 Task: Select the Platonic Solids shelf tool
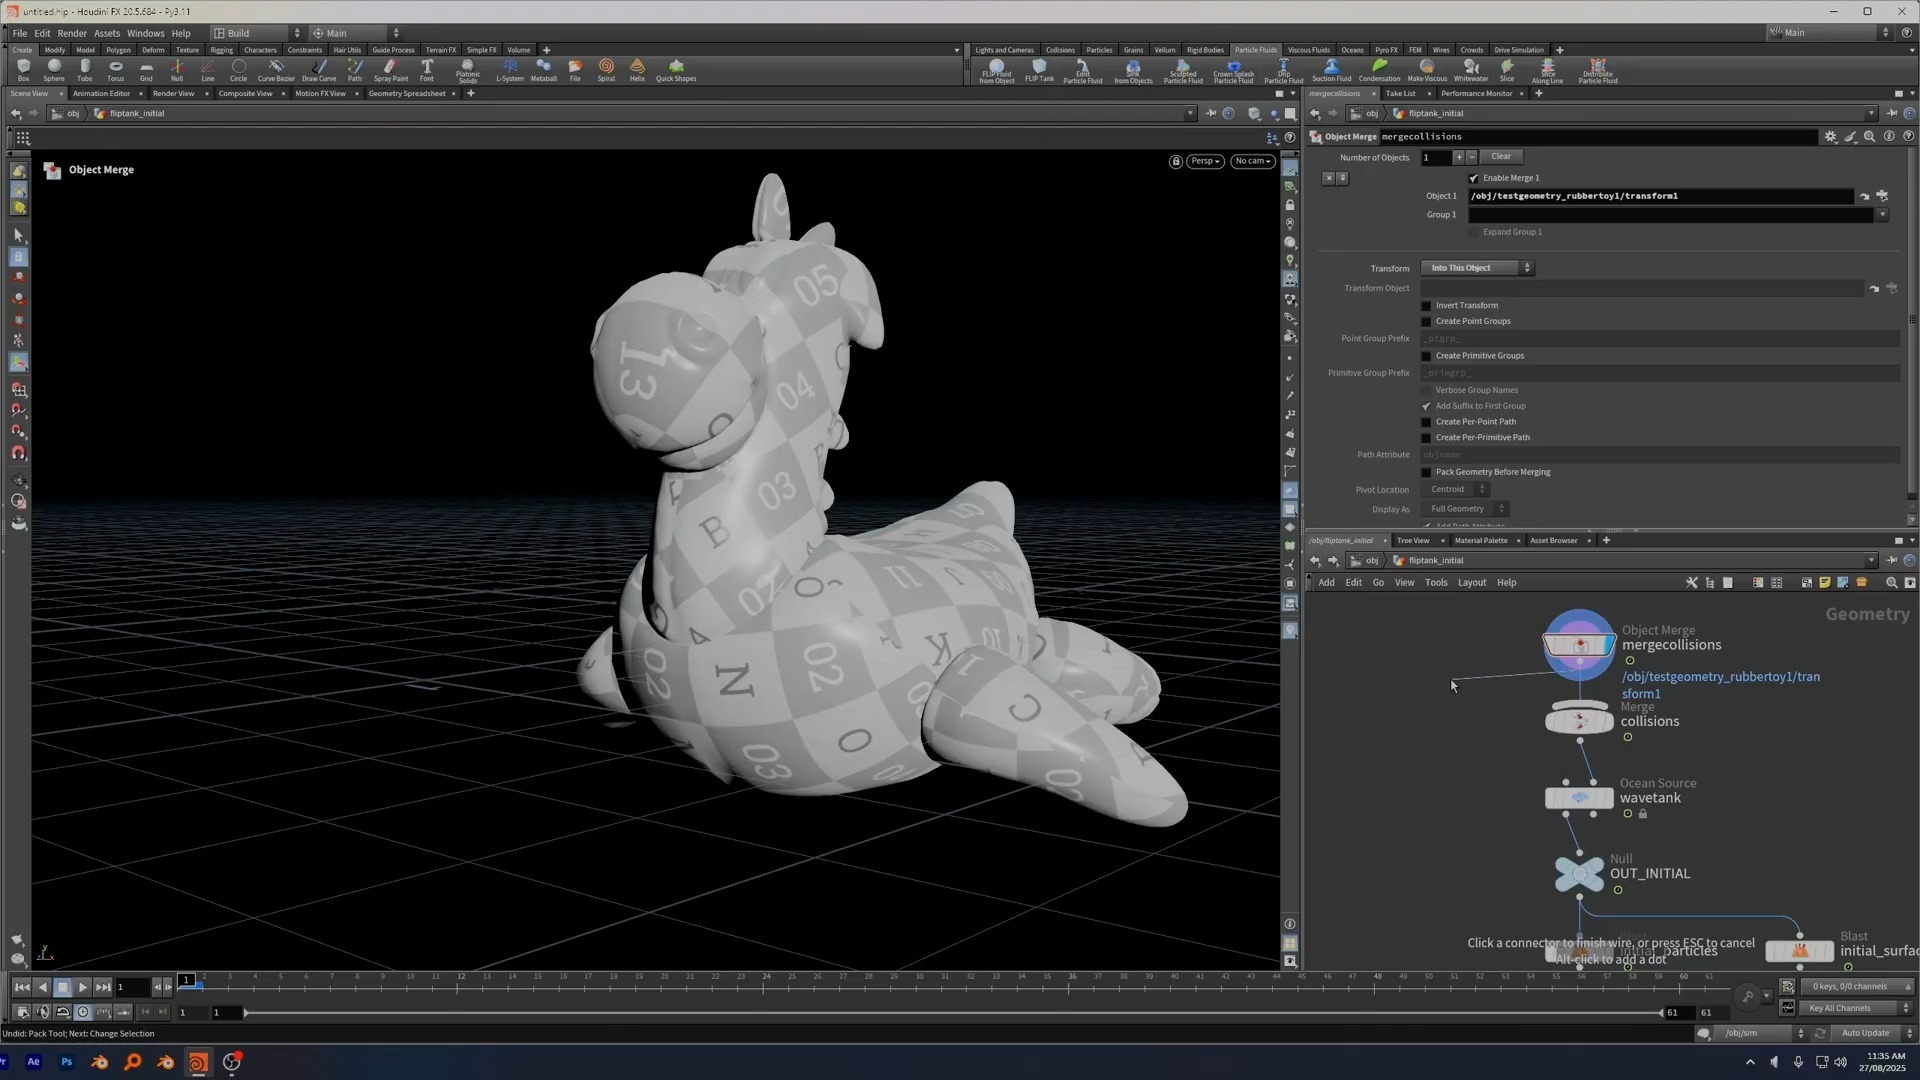pos(468,71)
